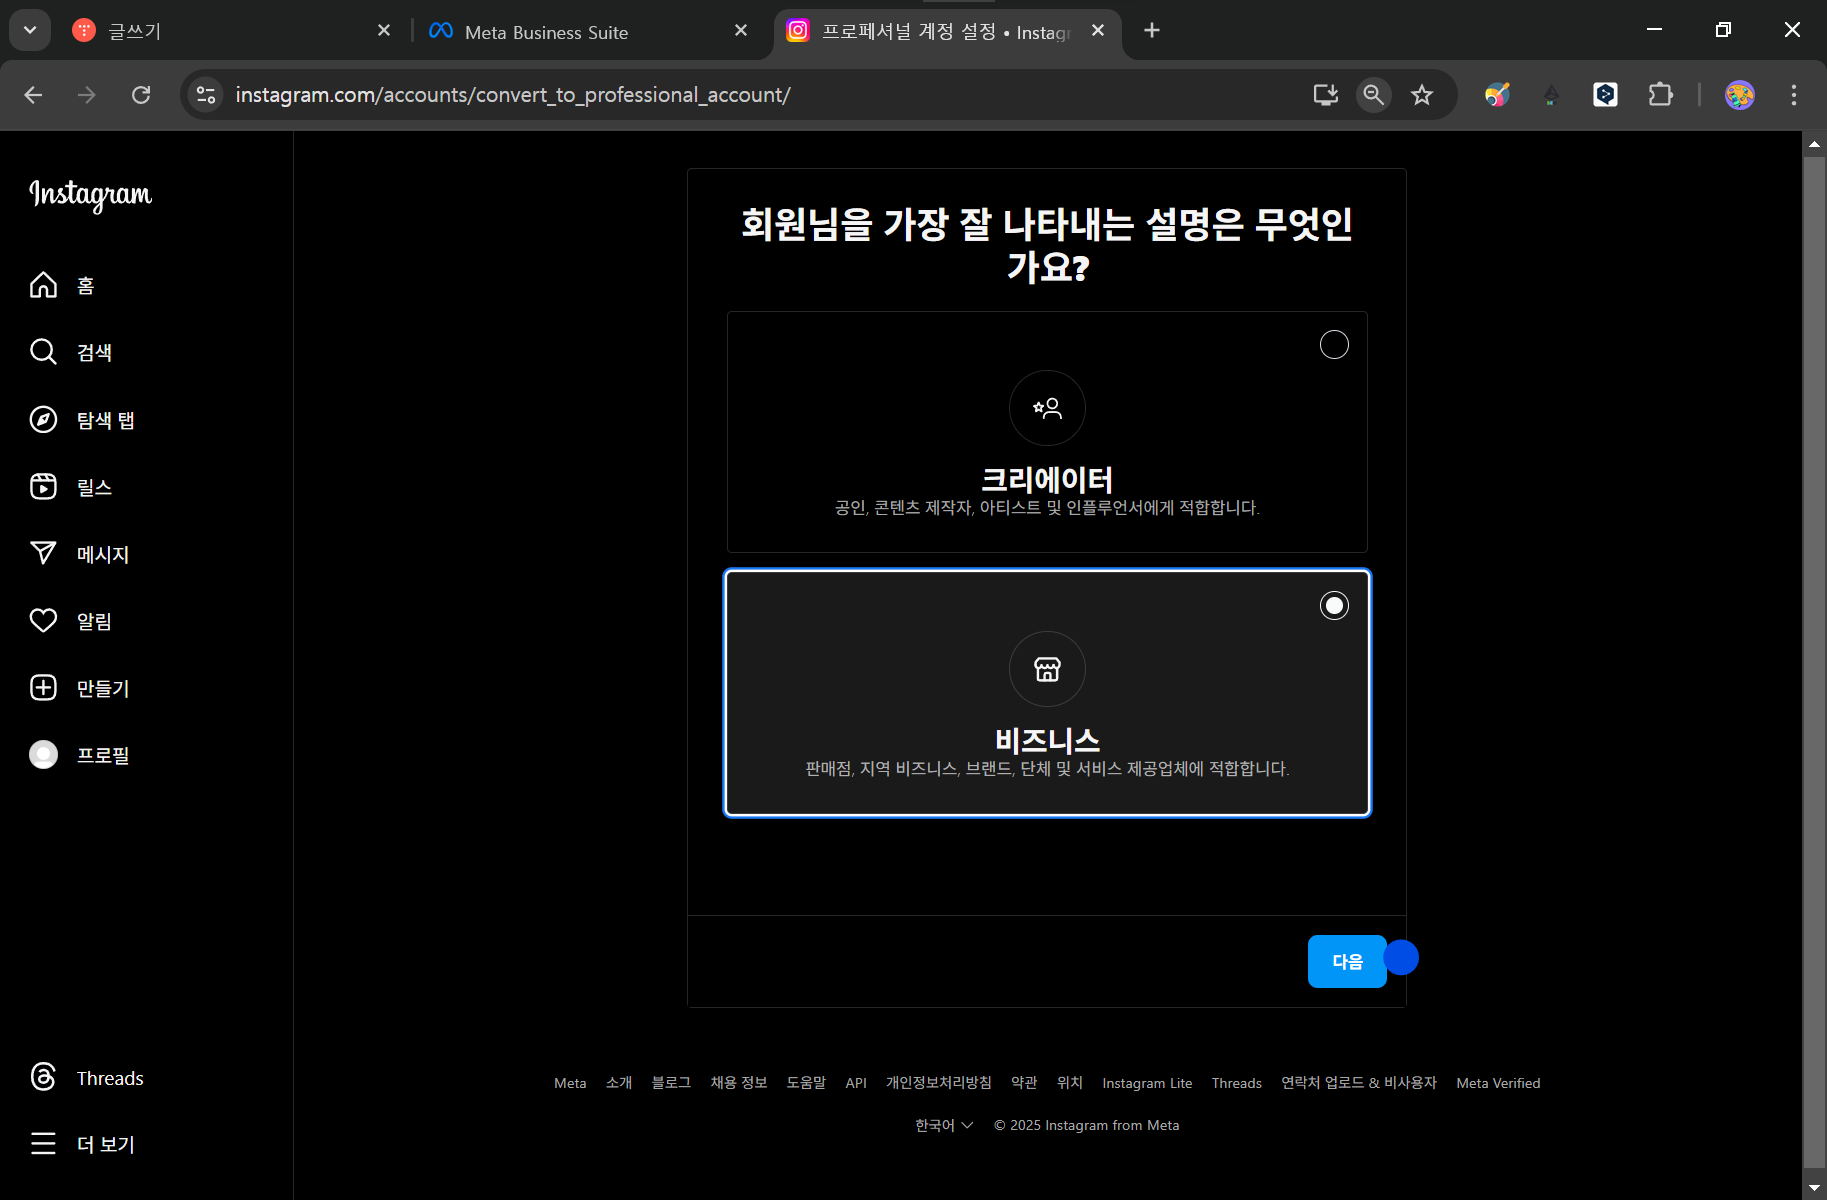The height and width of the screenshot is (1200, 1827).
Task: Open Chrome three-dot menu
Action: coord(1794,95)
